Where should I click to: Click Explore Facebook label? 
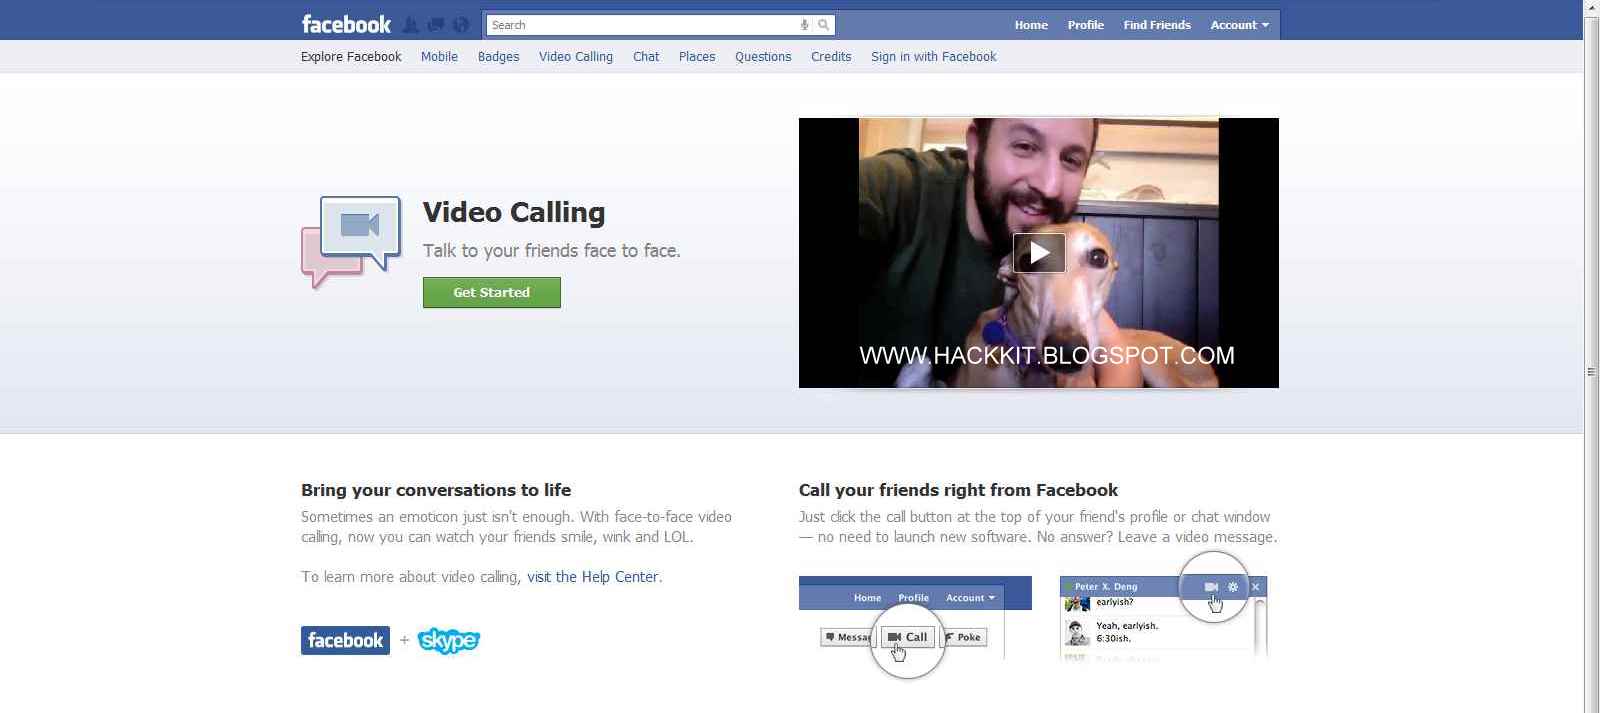[x=351, y=57]
